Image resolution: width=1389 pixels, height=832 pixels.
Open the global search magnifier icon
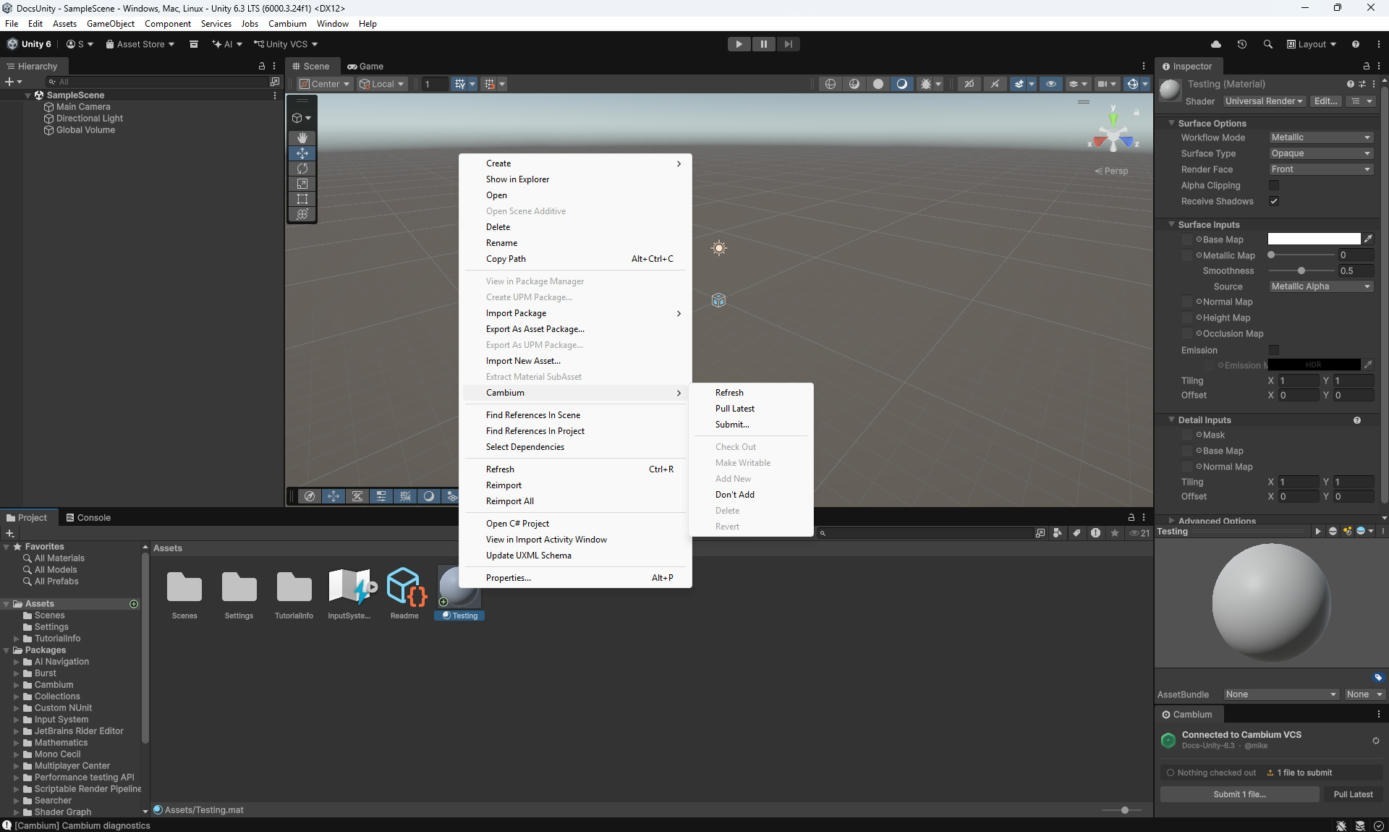click(1268, 44)
